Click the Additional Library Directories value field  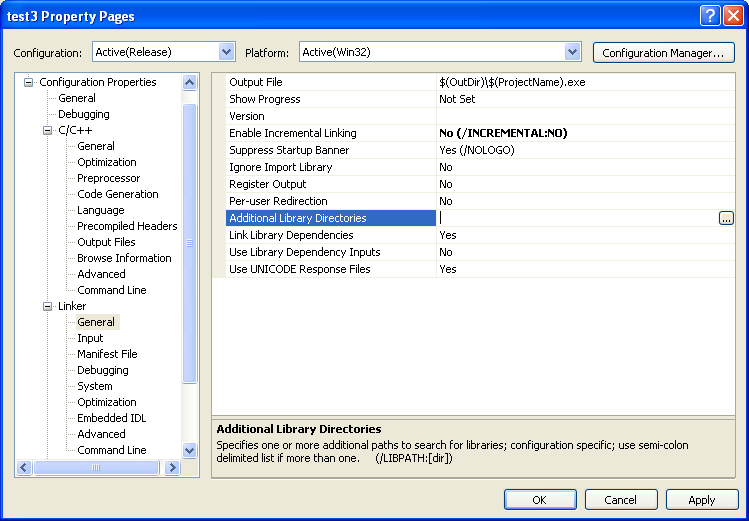(576, 218)
